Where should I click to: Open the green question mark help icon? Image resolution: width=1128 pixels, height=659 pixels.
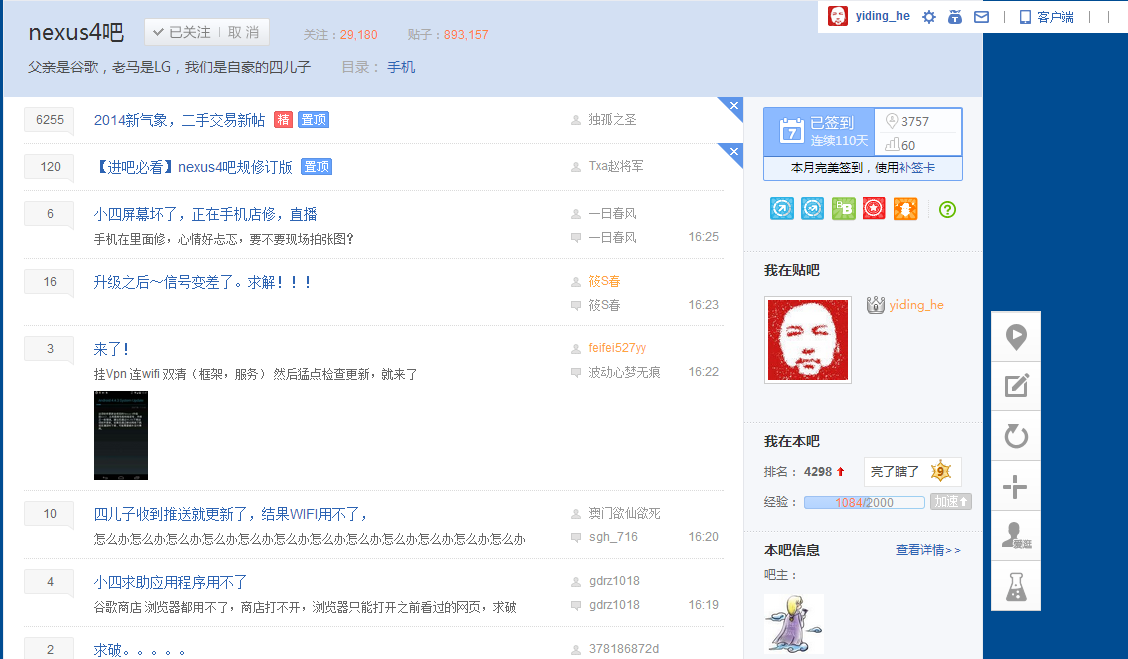coord(947,209)
